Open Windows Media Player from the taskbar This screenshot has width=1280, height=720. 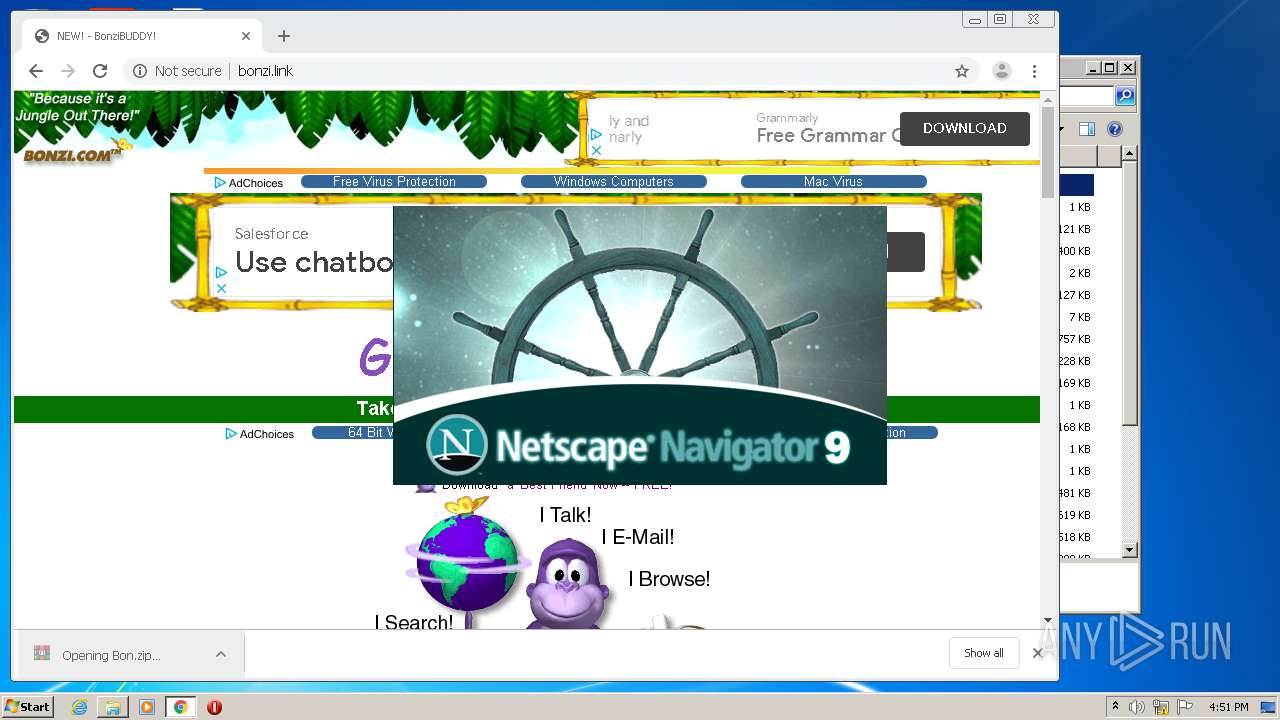pyautogui.click(x=147, y=707)
